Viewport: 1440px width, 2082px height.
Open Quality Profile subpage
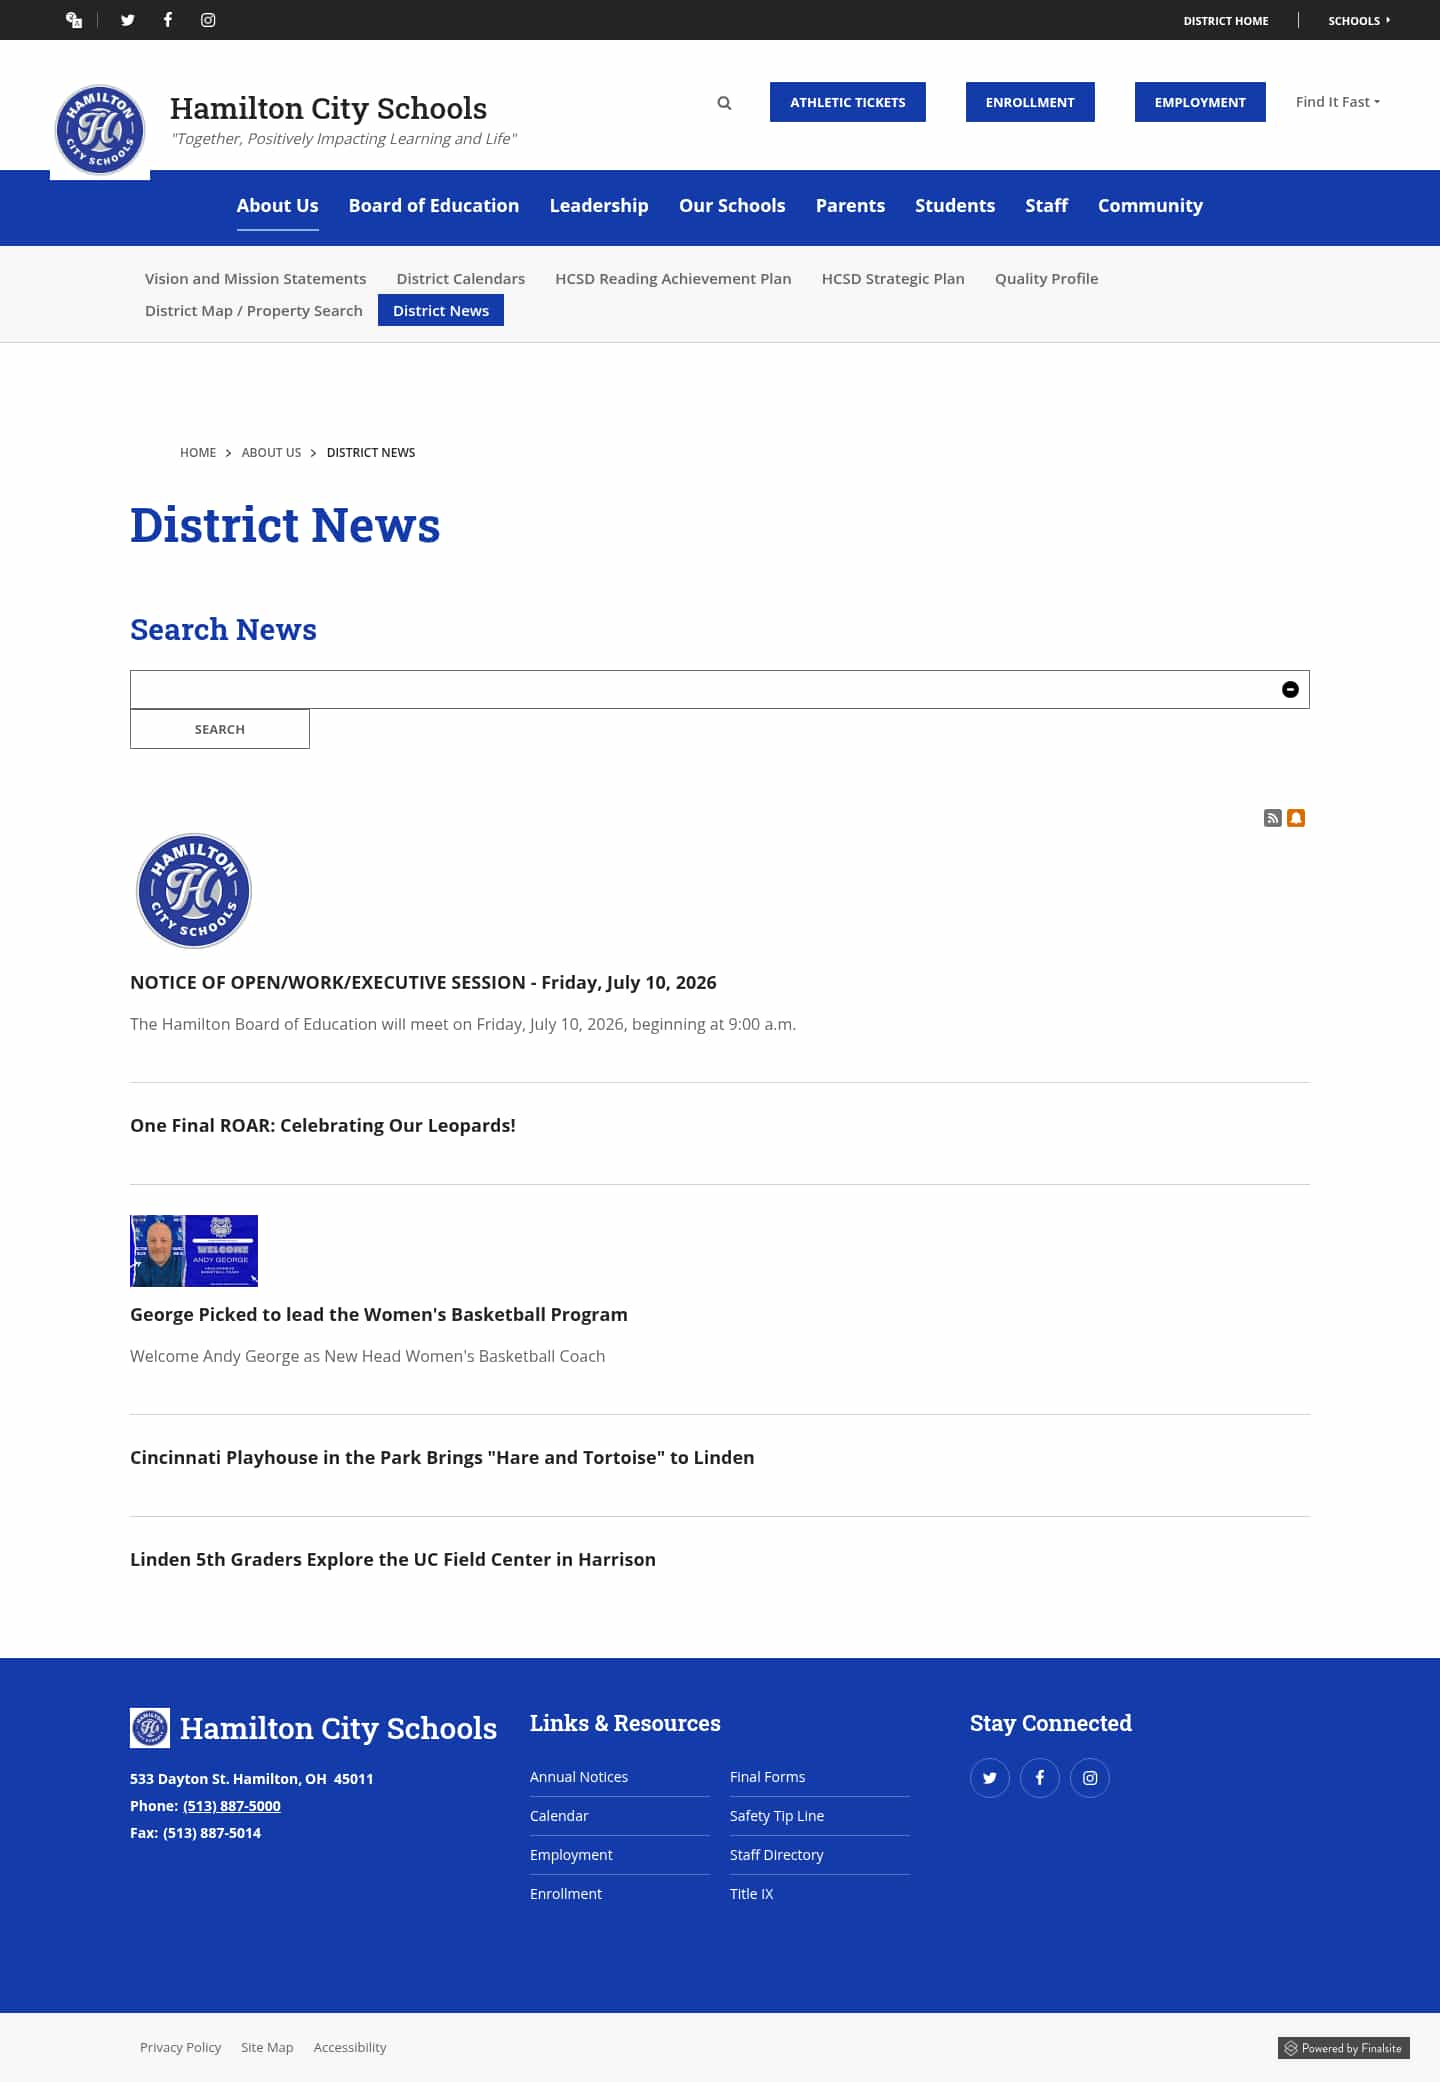(1046, 279)
